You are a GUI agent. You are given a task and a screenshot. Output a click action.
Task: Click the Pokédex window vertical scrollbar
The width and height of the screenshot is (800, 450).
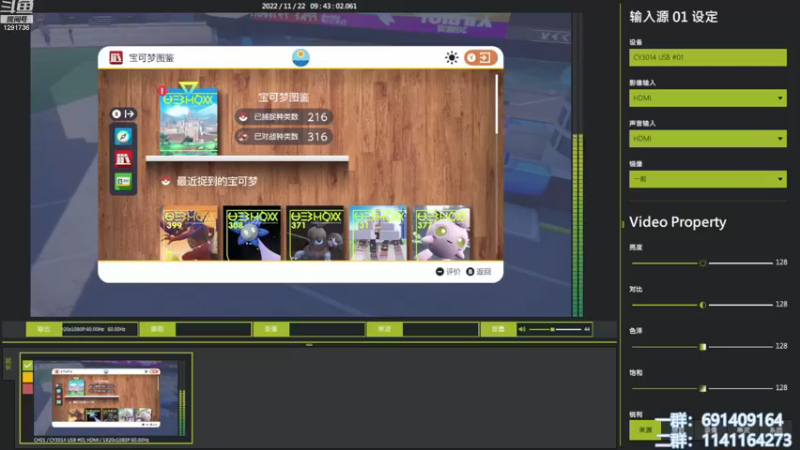496,105
